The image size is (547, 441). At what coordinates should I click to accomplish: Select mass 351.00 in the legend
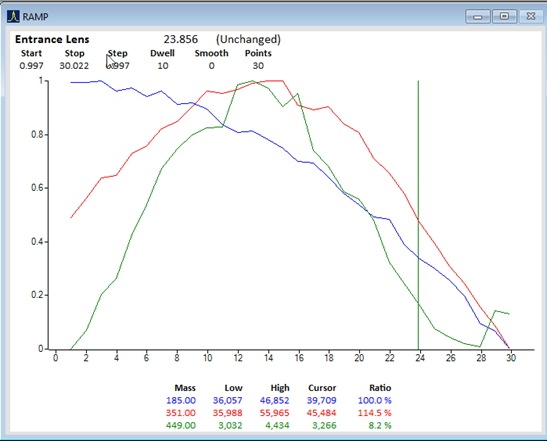click(181, 413)
